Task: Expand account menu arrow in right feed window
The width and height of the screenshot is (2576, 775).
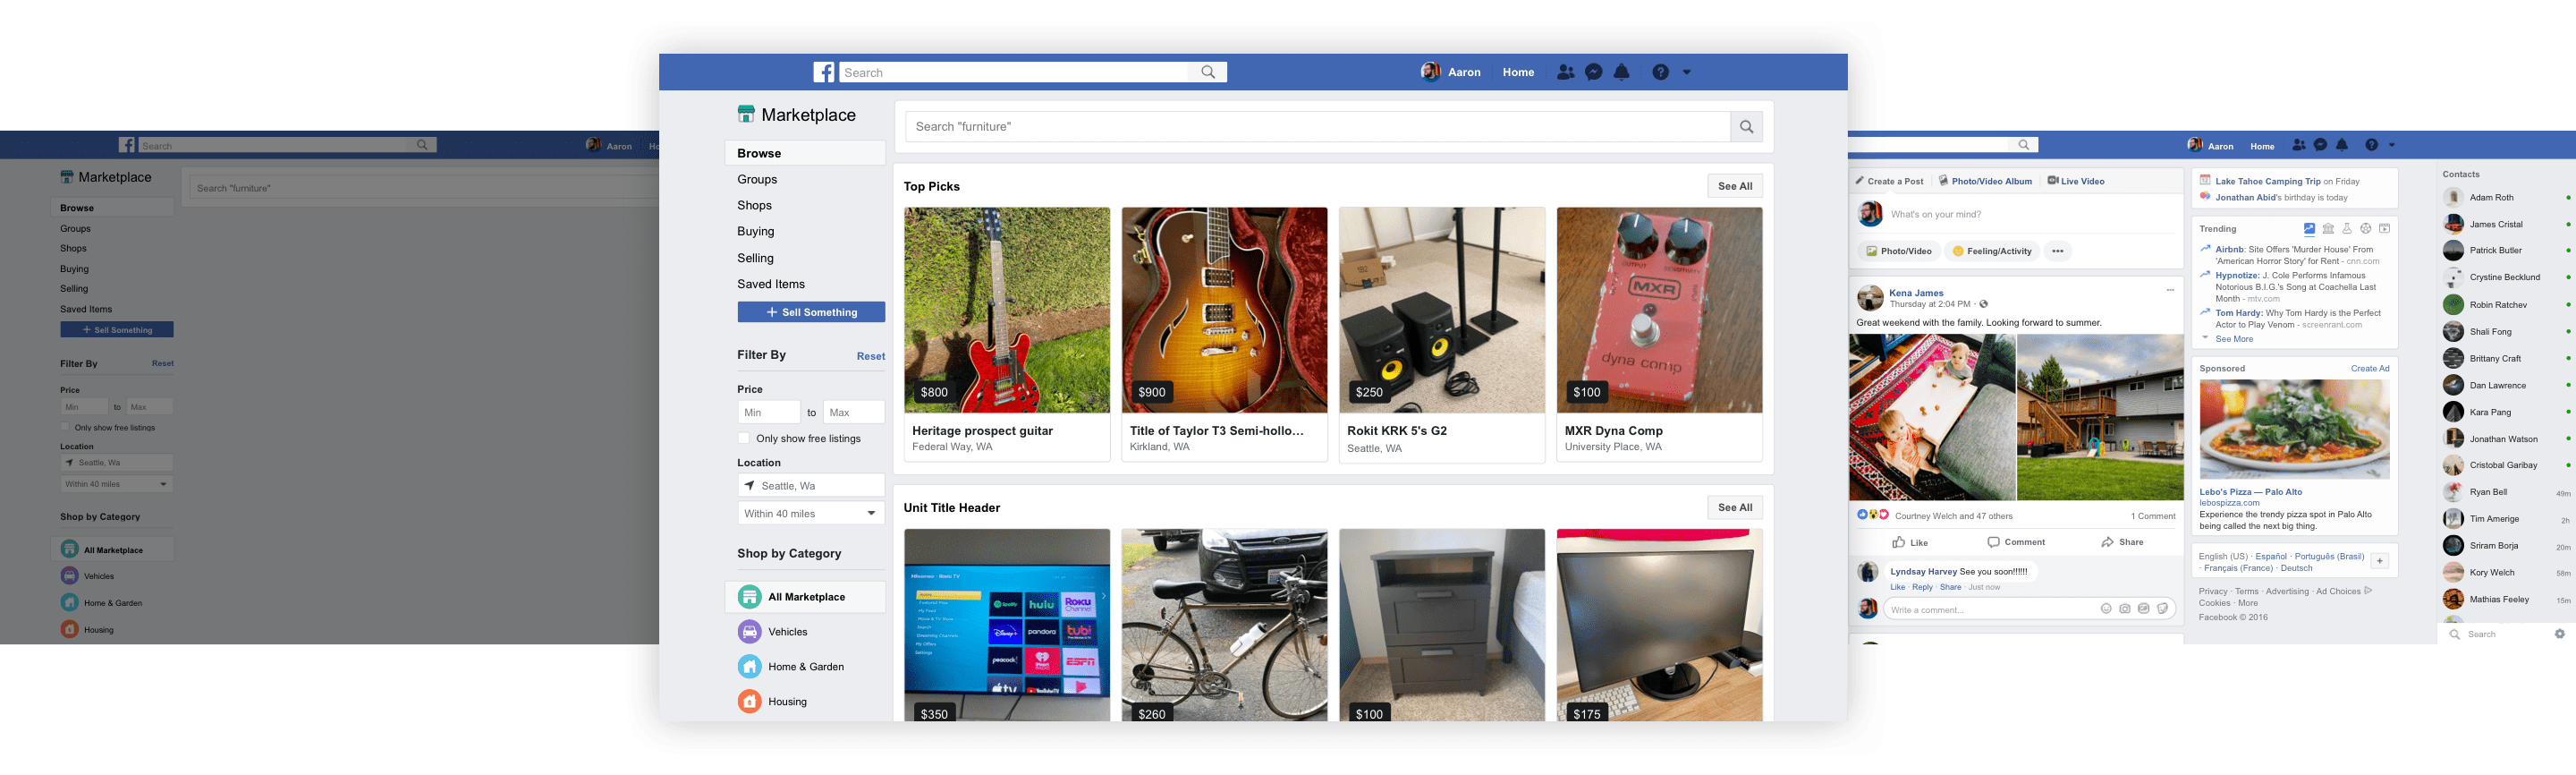Action: pos(2392,145)
